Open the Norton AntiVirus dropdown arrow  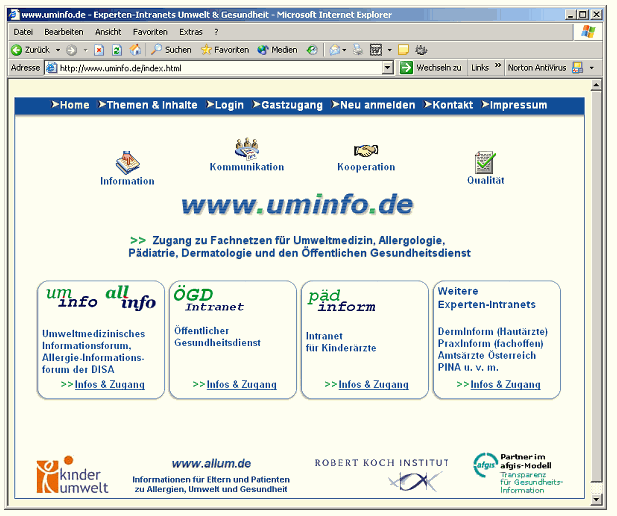pos(591,68)
